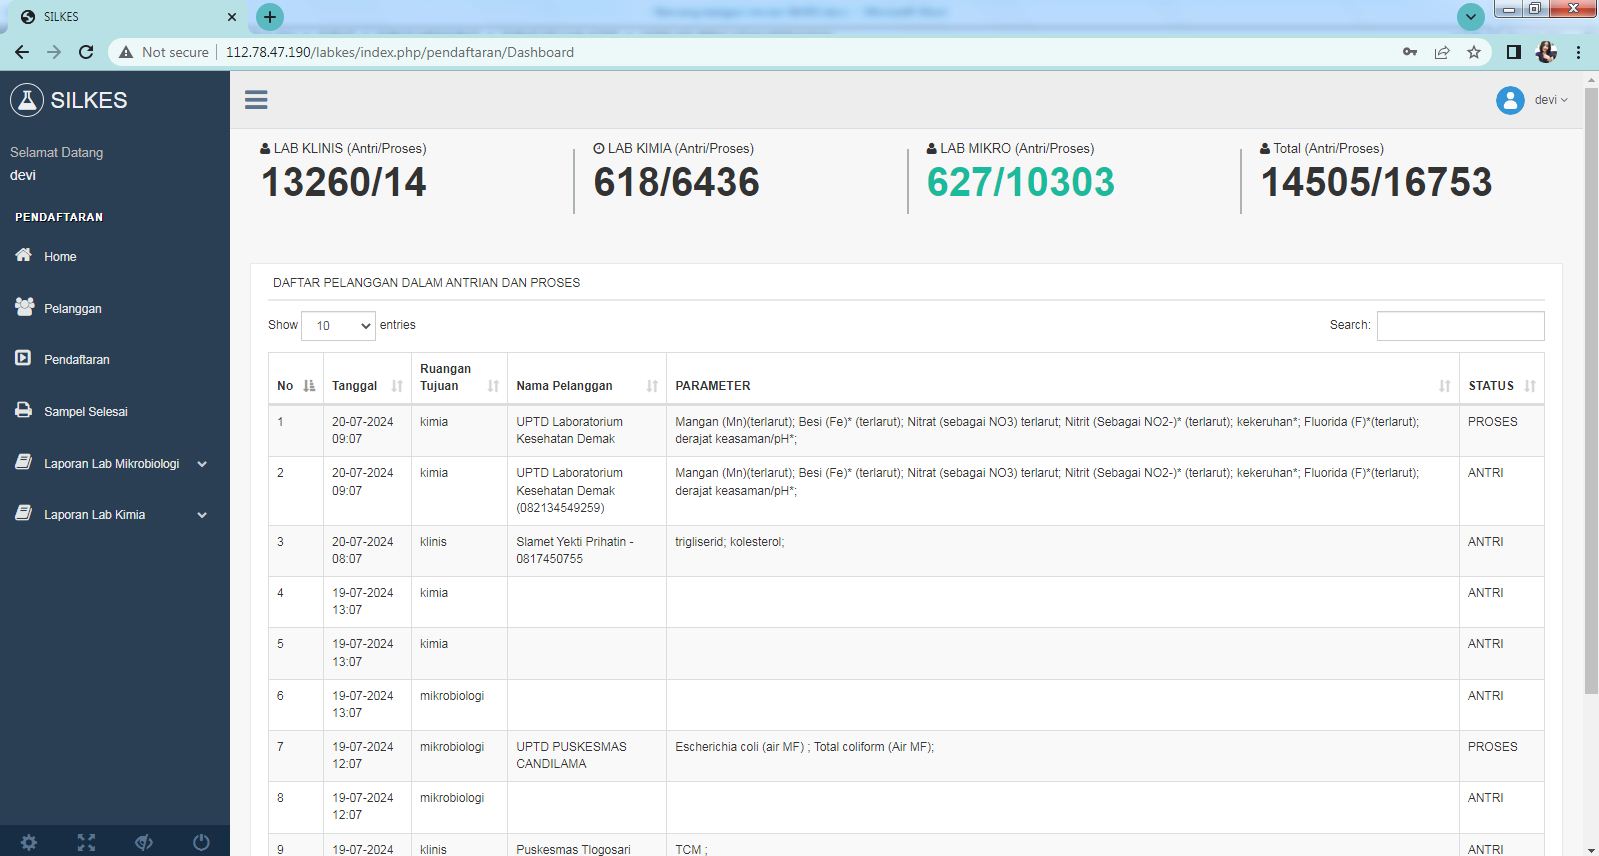Click the Home sidebar link
Screen dimensions: 1599x856
click(60, 257)
